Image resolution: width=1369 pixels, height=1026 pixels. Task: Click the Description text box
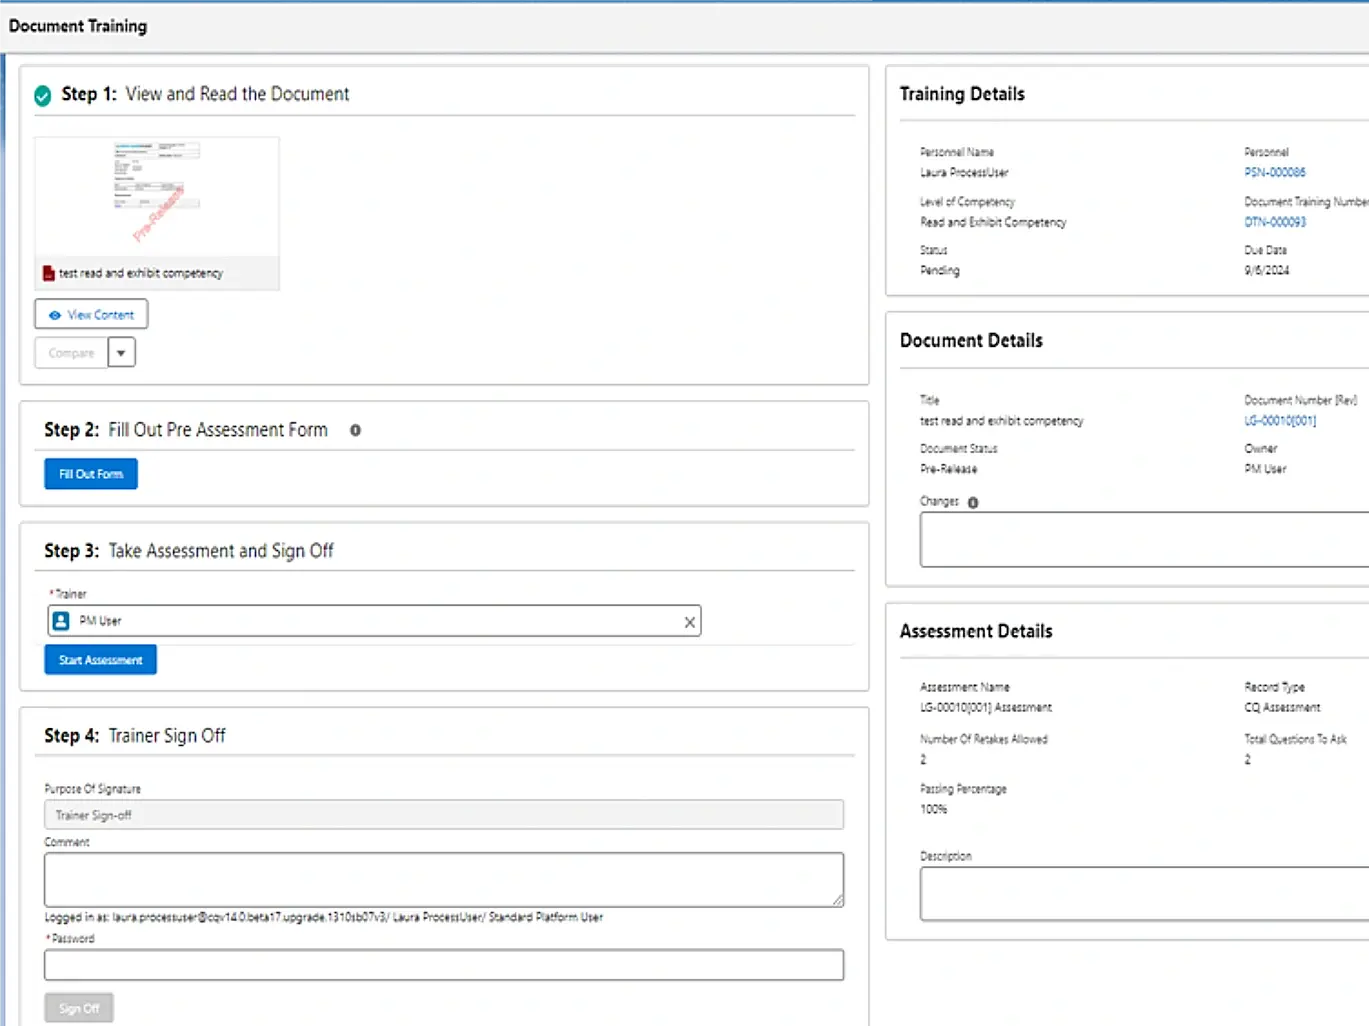click(x=1144, y=893)
